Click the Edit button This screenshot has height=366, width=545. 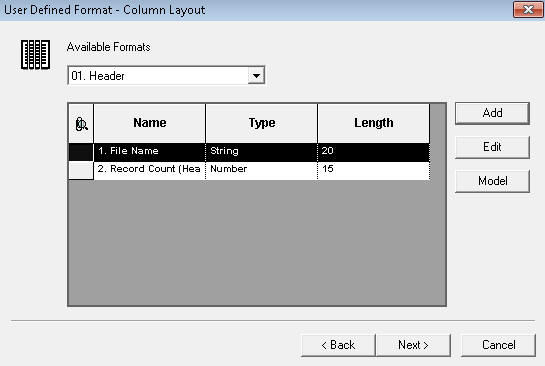(x=492, y=147)
